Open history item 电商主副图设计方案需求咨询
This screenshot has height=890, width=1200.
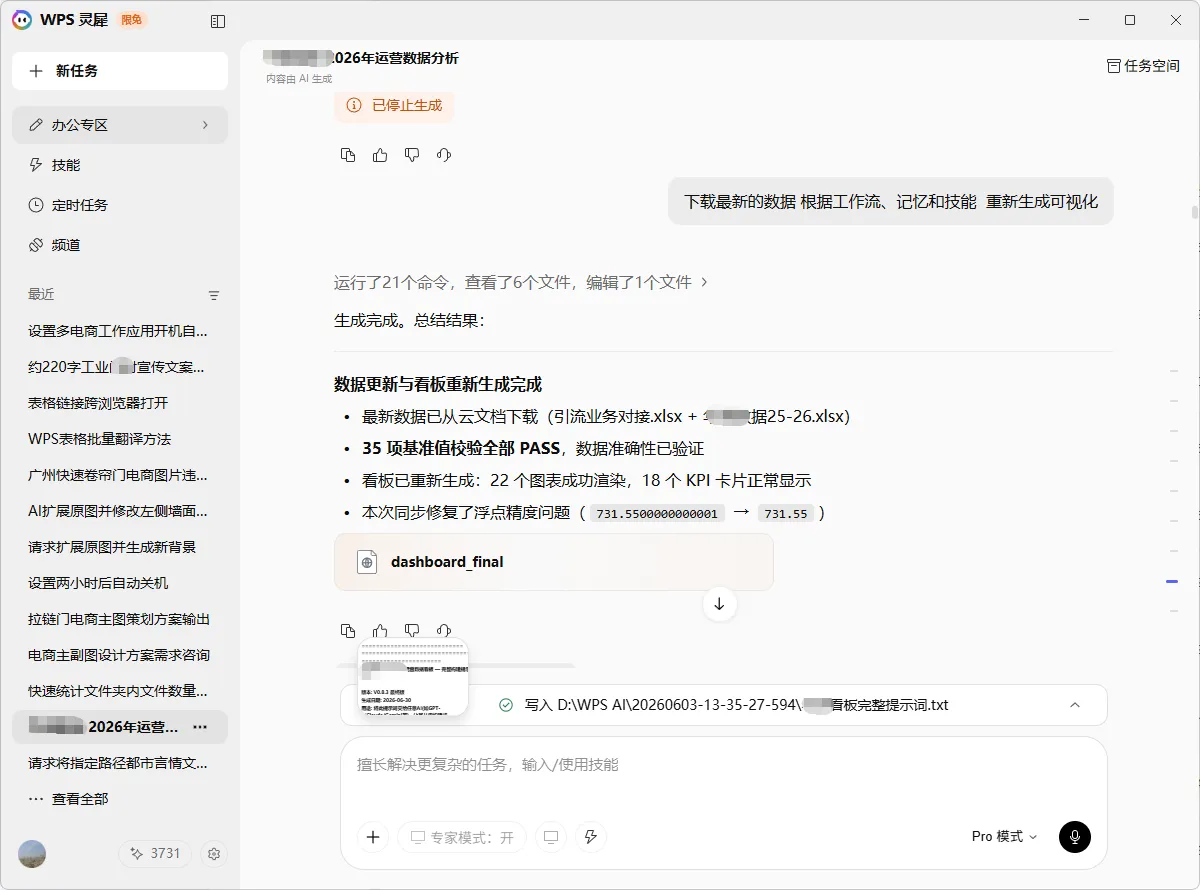(x=120, y=655)
